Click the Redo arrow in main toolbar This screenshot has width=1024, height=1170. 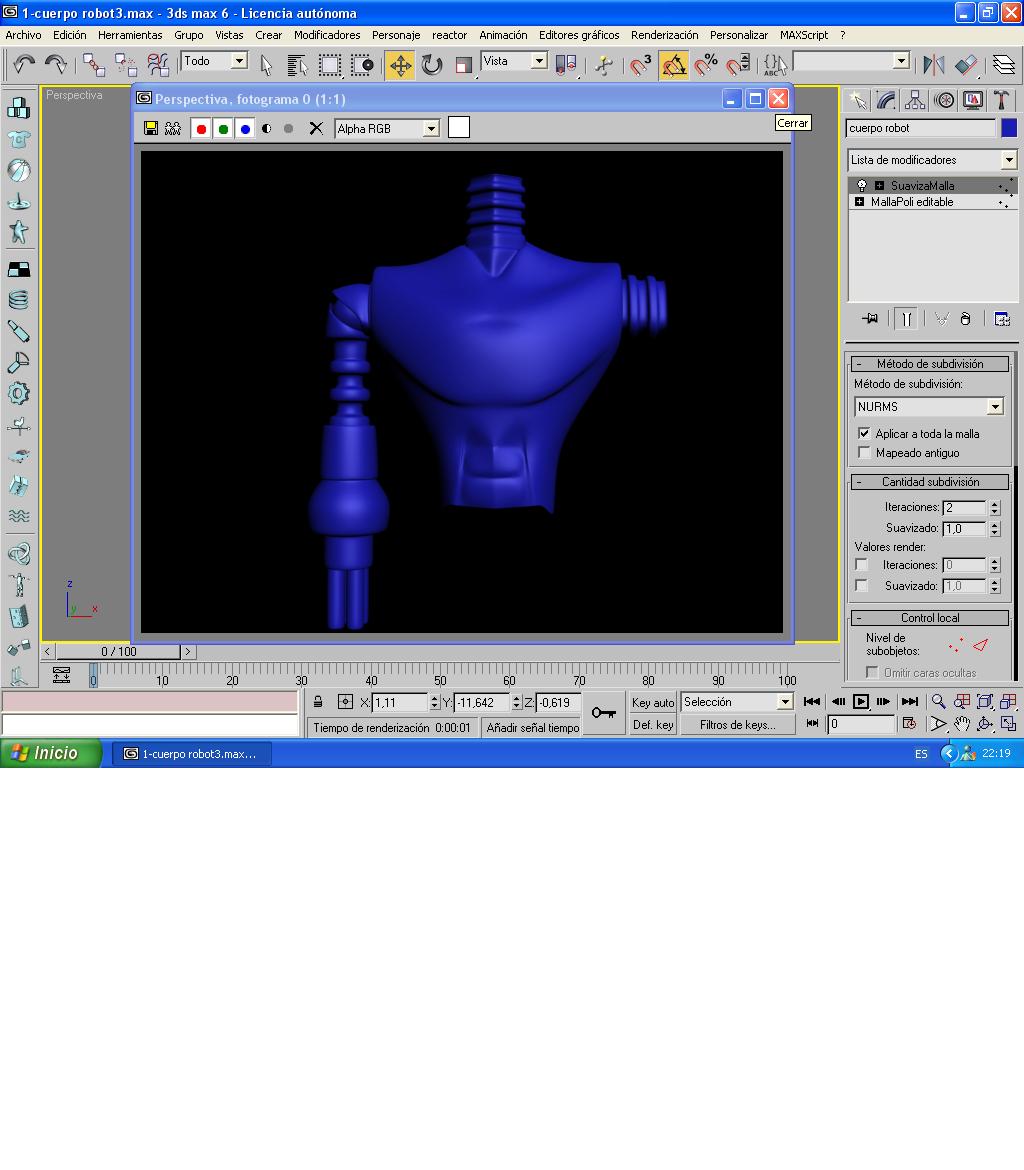click(56, 65)
